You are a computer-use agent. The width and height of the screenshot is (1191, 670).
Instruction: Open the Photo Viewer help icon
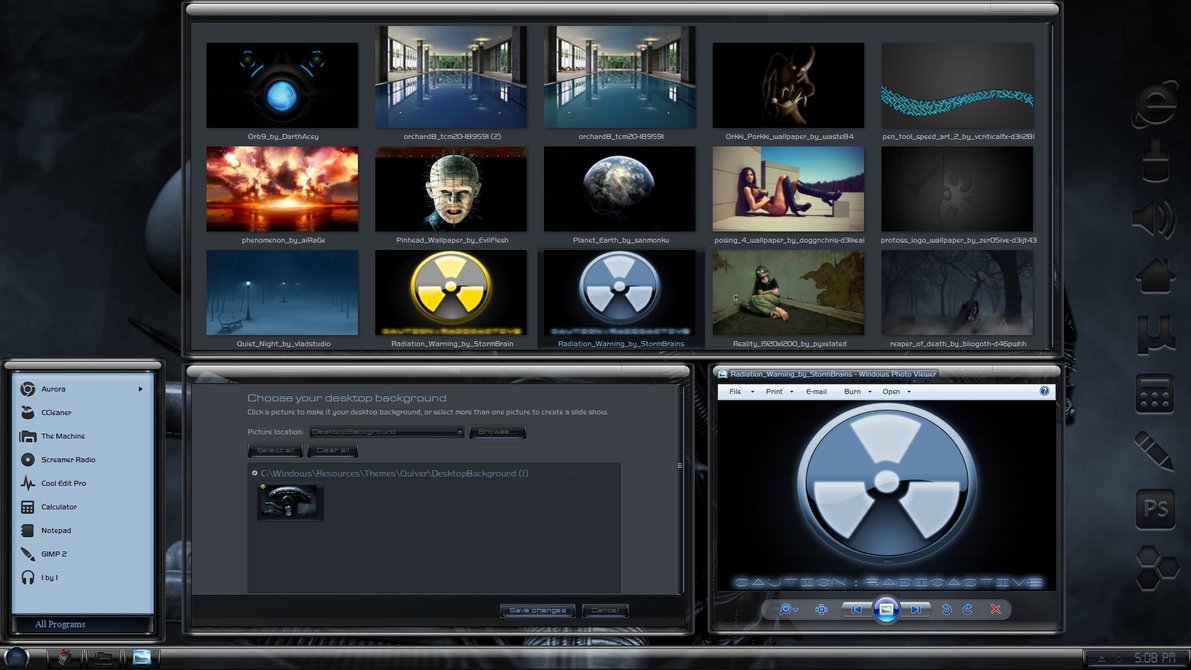(x=1044, y=391)
